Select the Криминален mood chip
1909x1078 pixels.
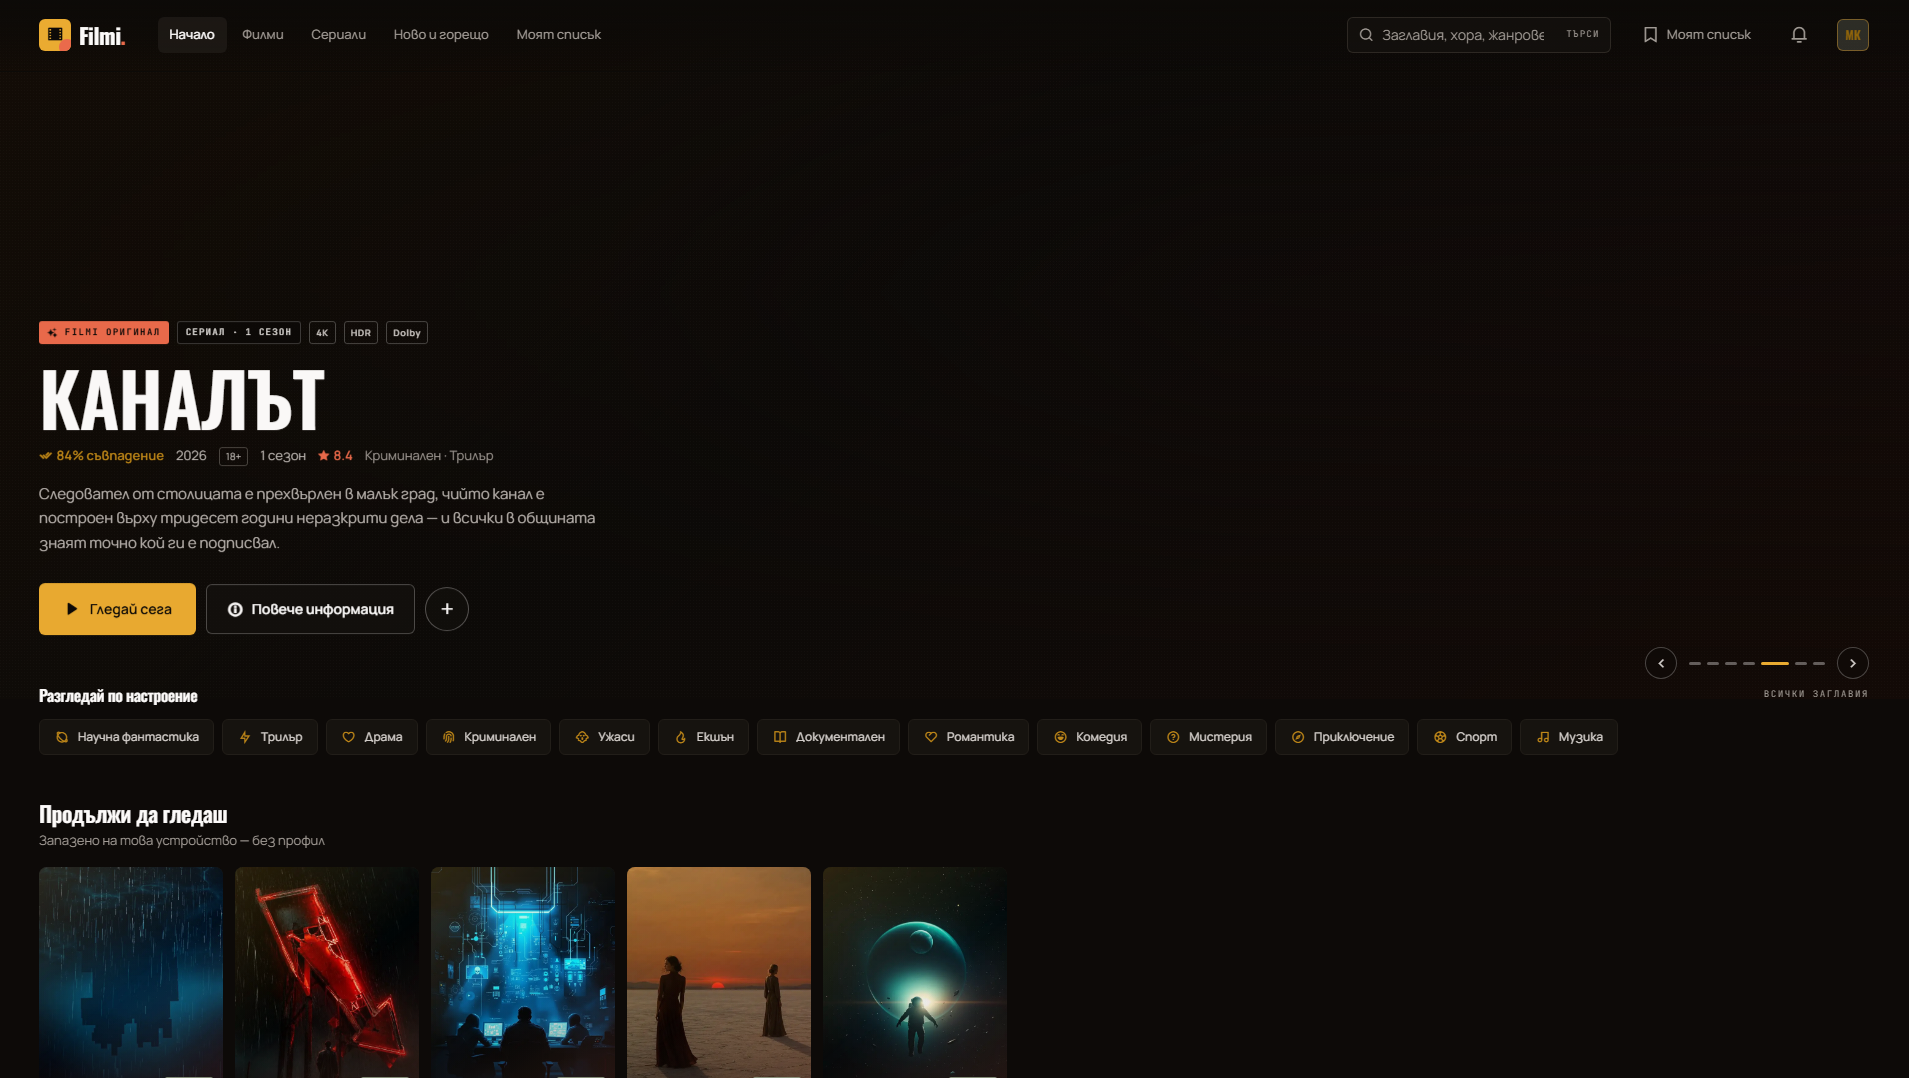488,737
